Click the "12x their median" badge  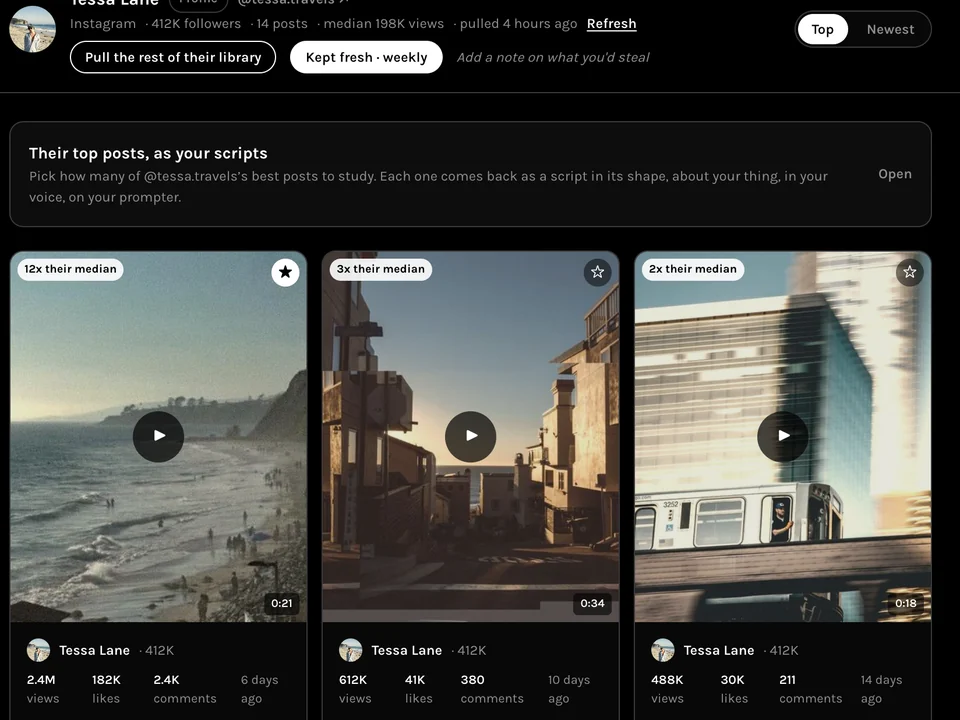coord(70,269)
